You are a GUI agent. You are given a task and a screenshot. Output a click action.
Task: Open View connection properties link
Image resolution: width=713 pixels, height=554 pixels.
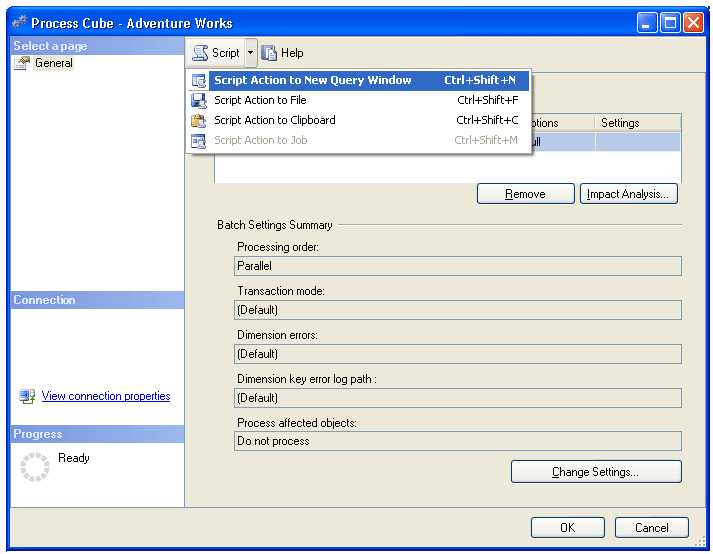(x=106, y=396)
